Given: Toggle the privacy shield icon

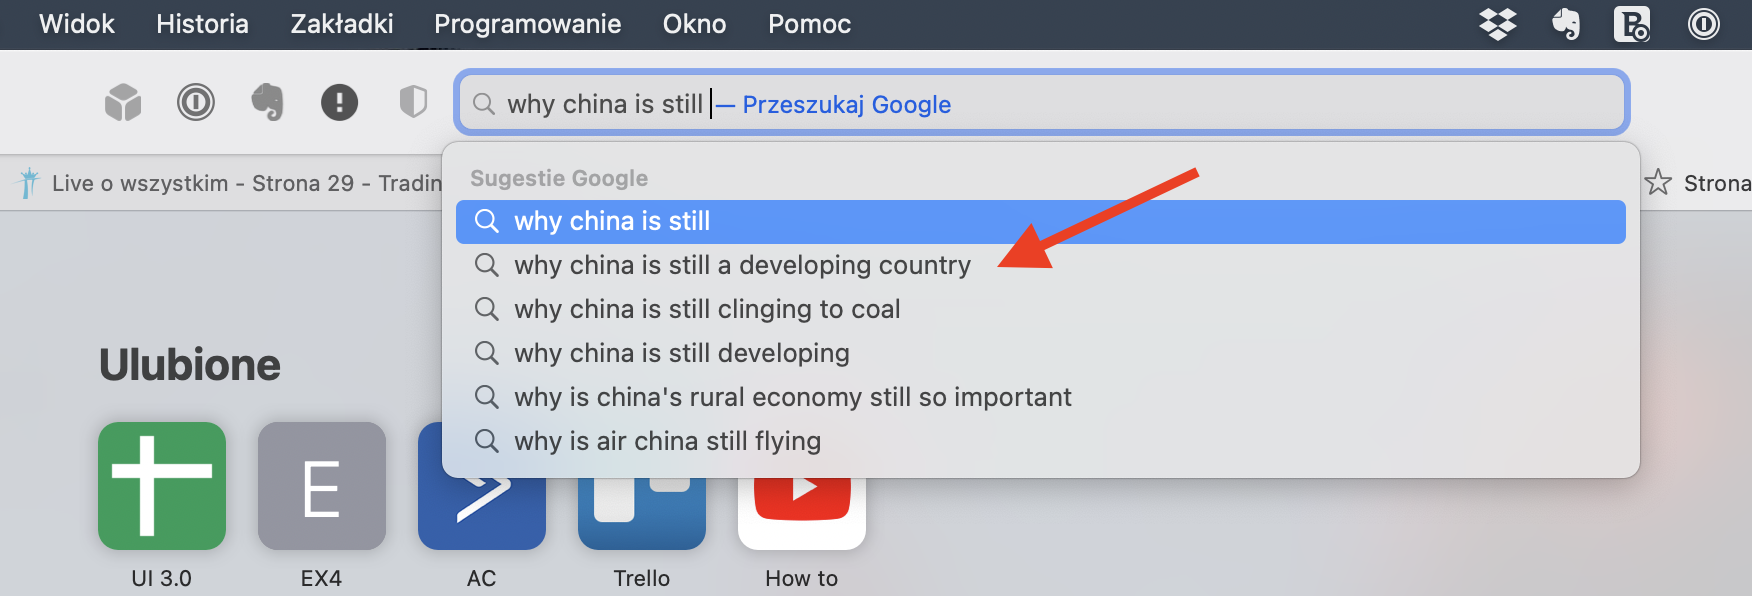Looking at the screenshot, I should [x=413, y=102].
